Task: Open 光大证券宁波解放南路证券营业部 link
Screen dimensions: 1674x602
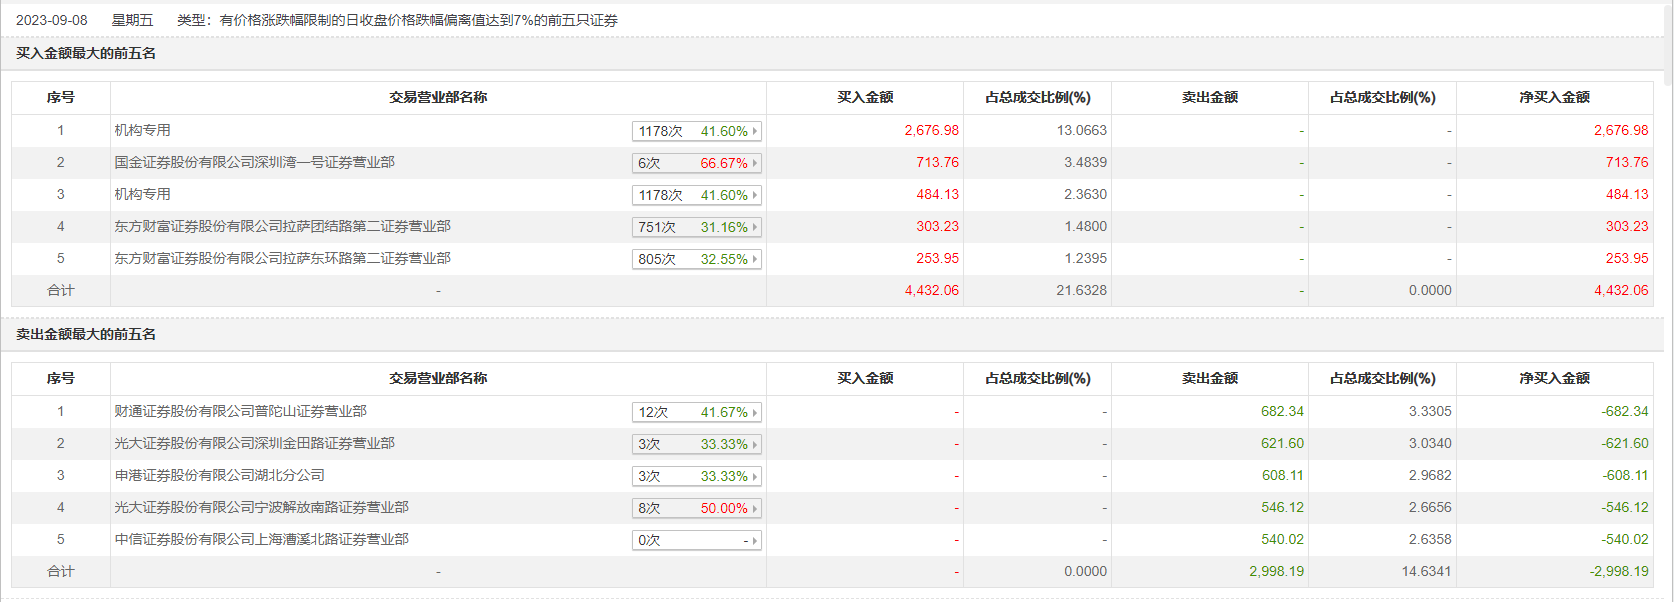Action: click(x=261, y=507)
